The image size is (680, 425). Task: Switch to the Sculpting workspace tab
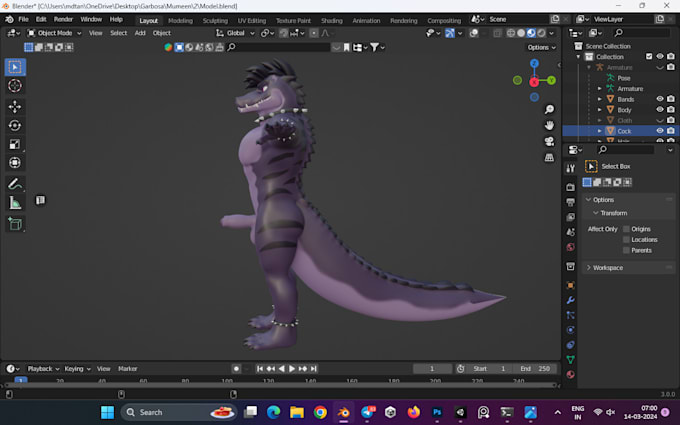pos(215,20)
